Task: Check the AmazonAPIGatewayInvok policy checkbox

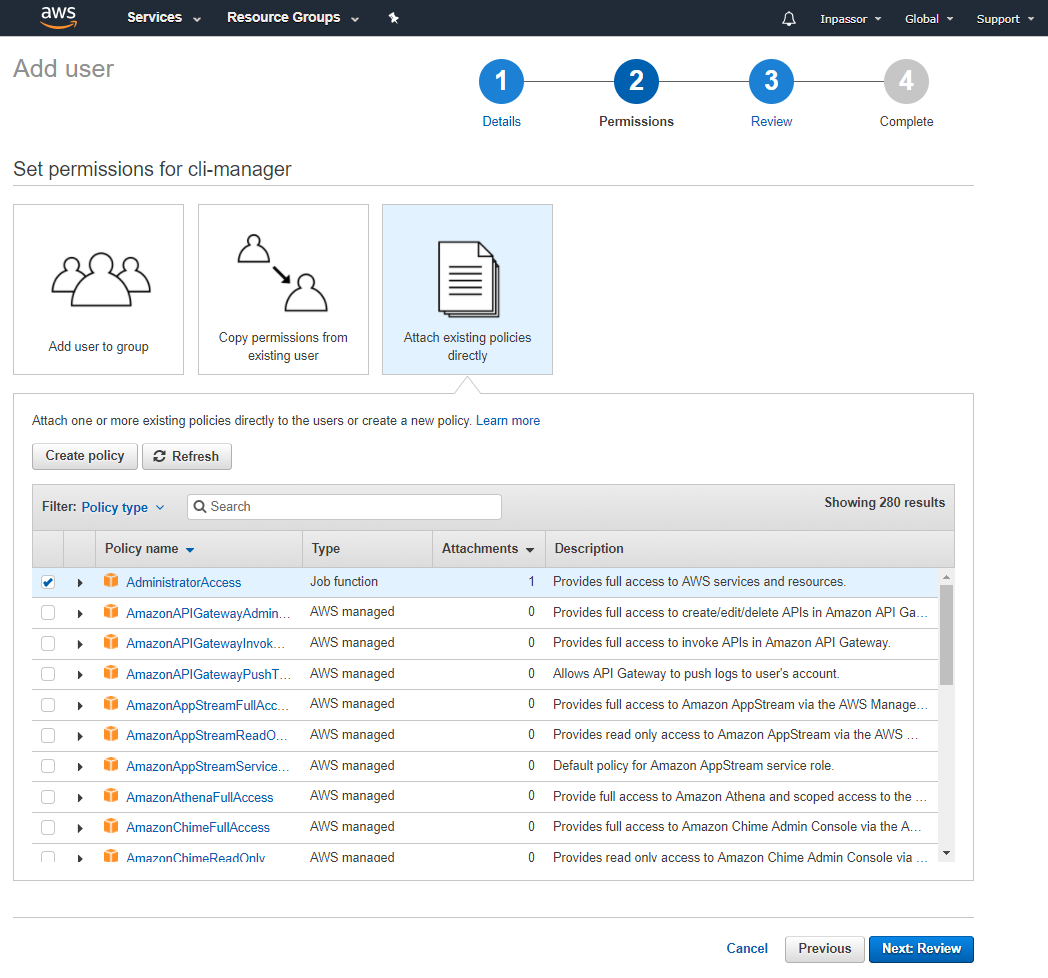Action: pos(48,643)
